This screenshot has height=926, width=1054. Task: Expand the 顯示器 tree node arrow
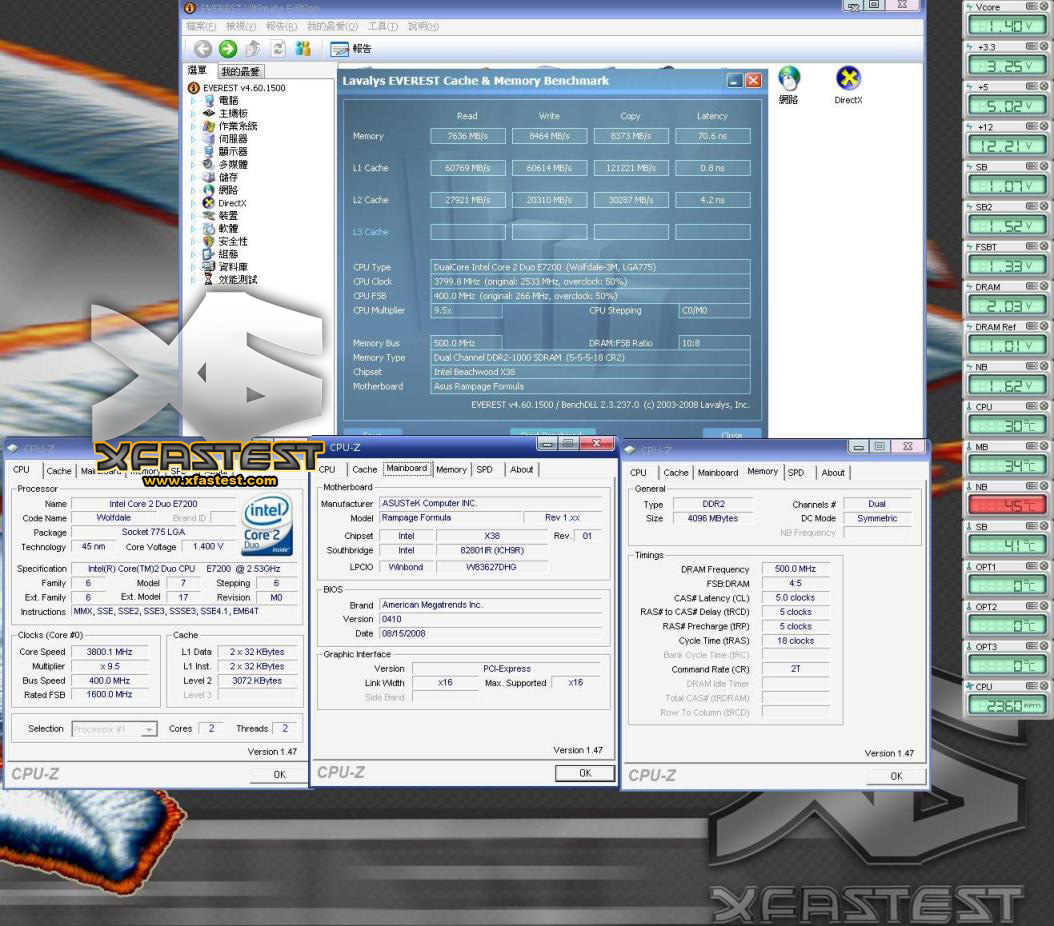[x=194, y=151]
